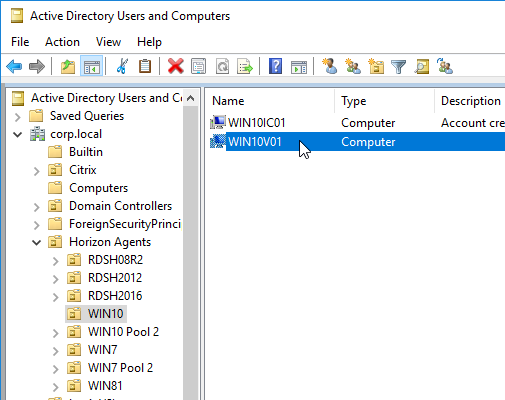Screen dimensions: 505x400
Task: Sort by the Type column header
Action: [384, 101]
